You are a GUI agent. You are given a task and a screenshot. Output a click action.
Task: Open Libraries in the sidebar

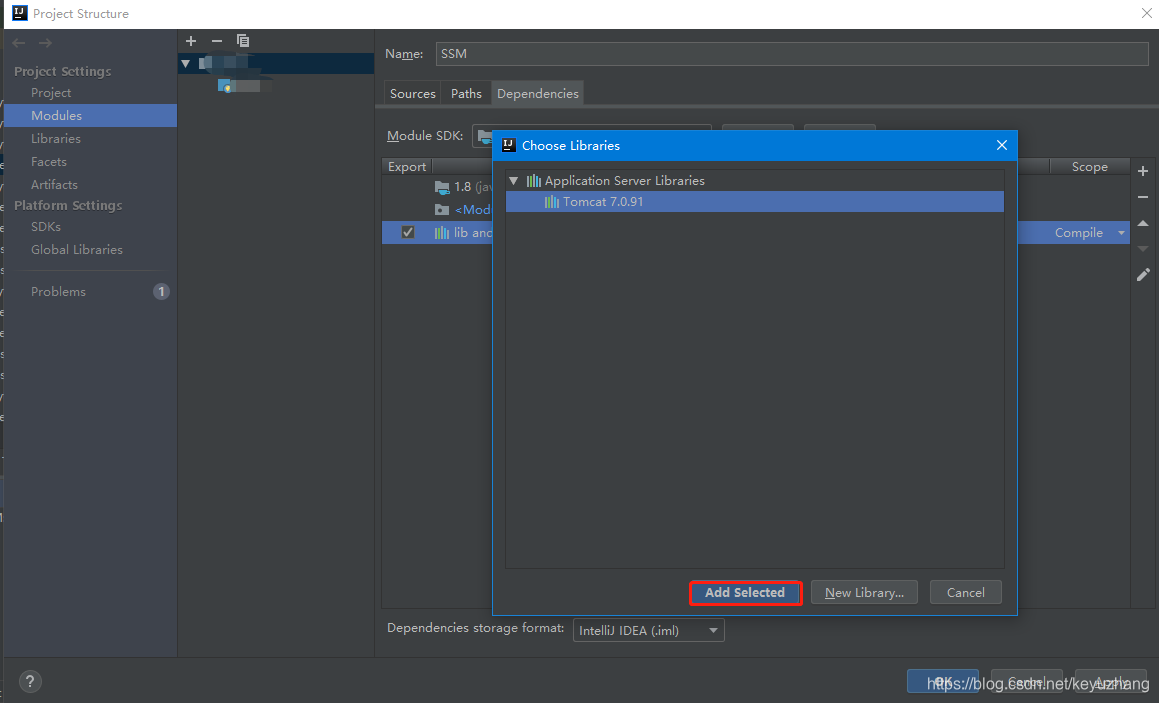point(55,138)
